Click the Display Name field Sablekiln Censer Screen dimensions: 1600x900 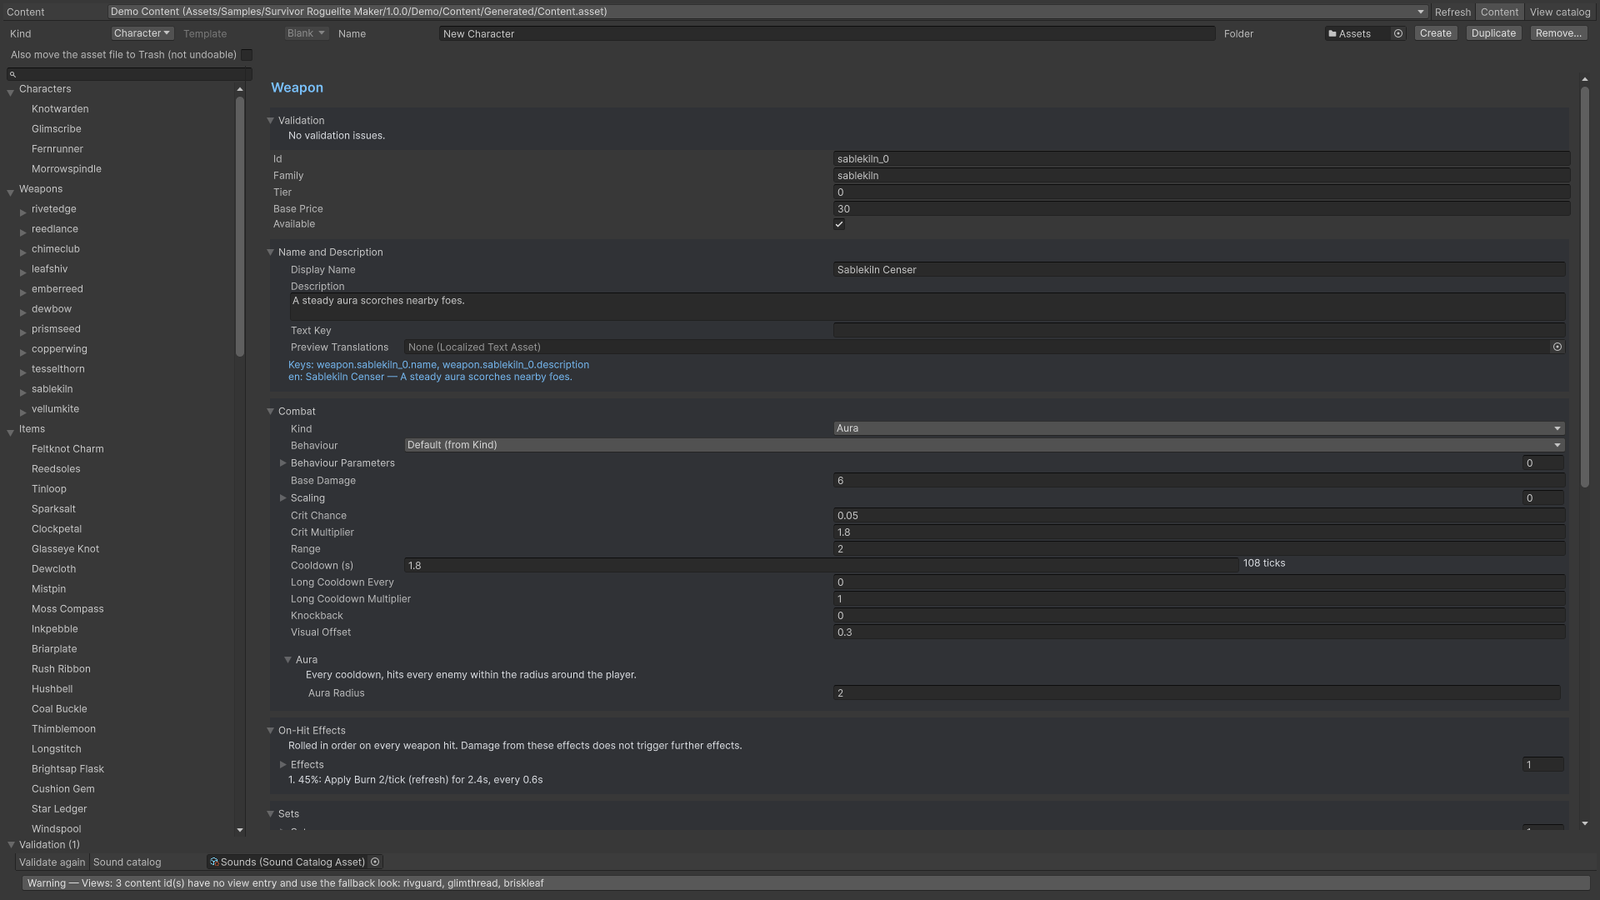[1198, 270]
